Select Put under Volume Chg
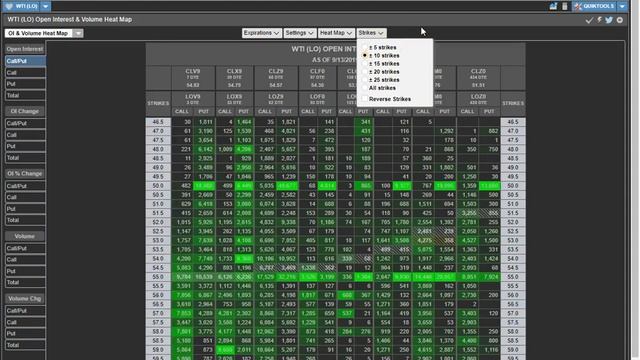 [25, 333]
